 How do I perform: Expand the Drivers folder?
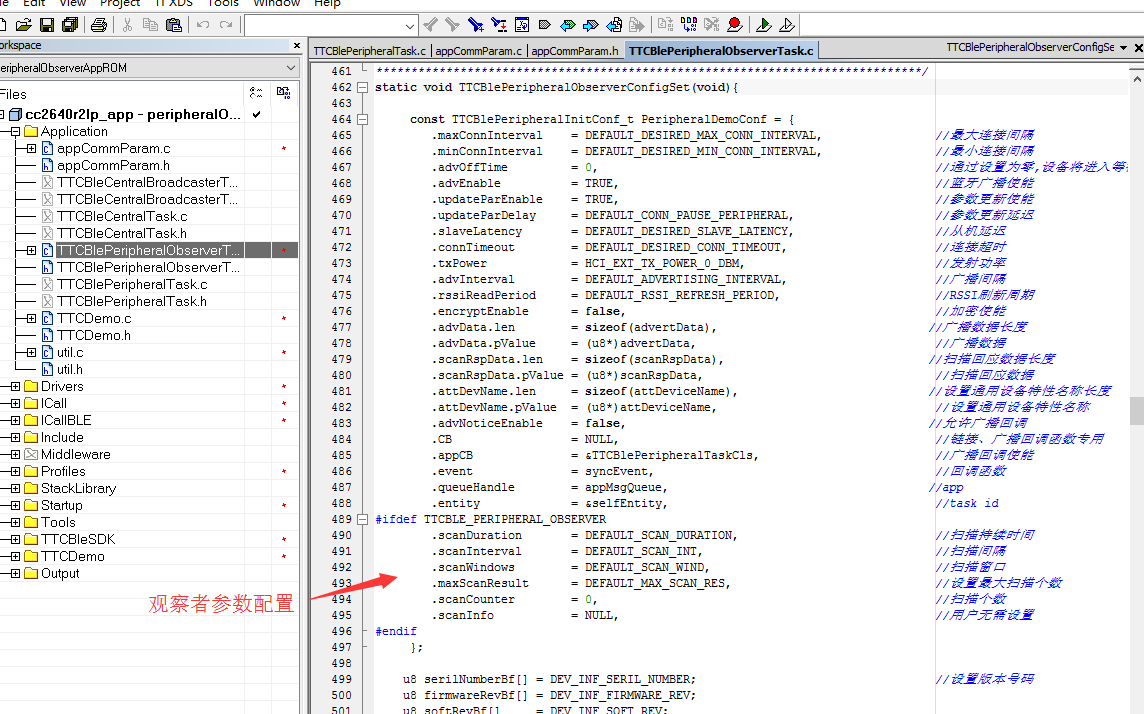click(15, 387)
